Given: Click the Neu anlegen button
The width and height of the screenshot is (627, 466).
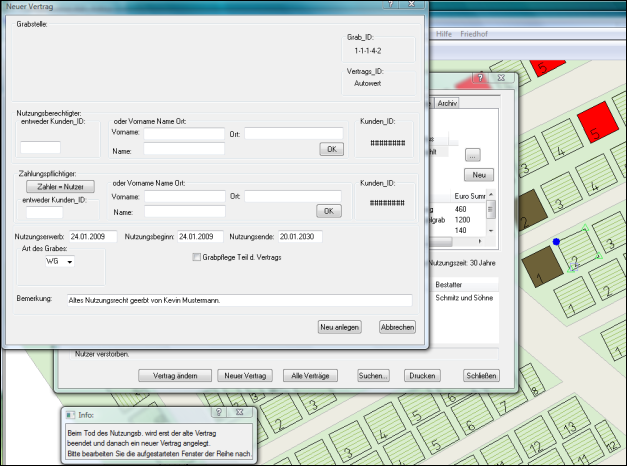Looking at the screenshot, I should (339, 327).
